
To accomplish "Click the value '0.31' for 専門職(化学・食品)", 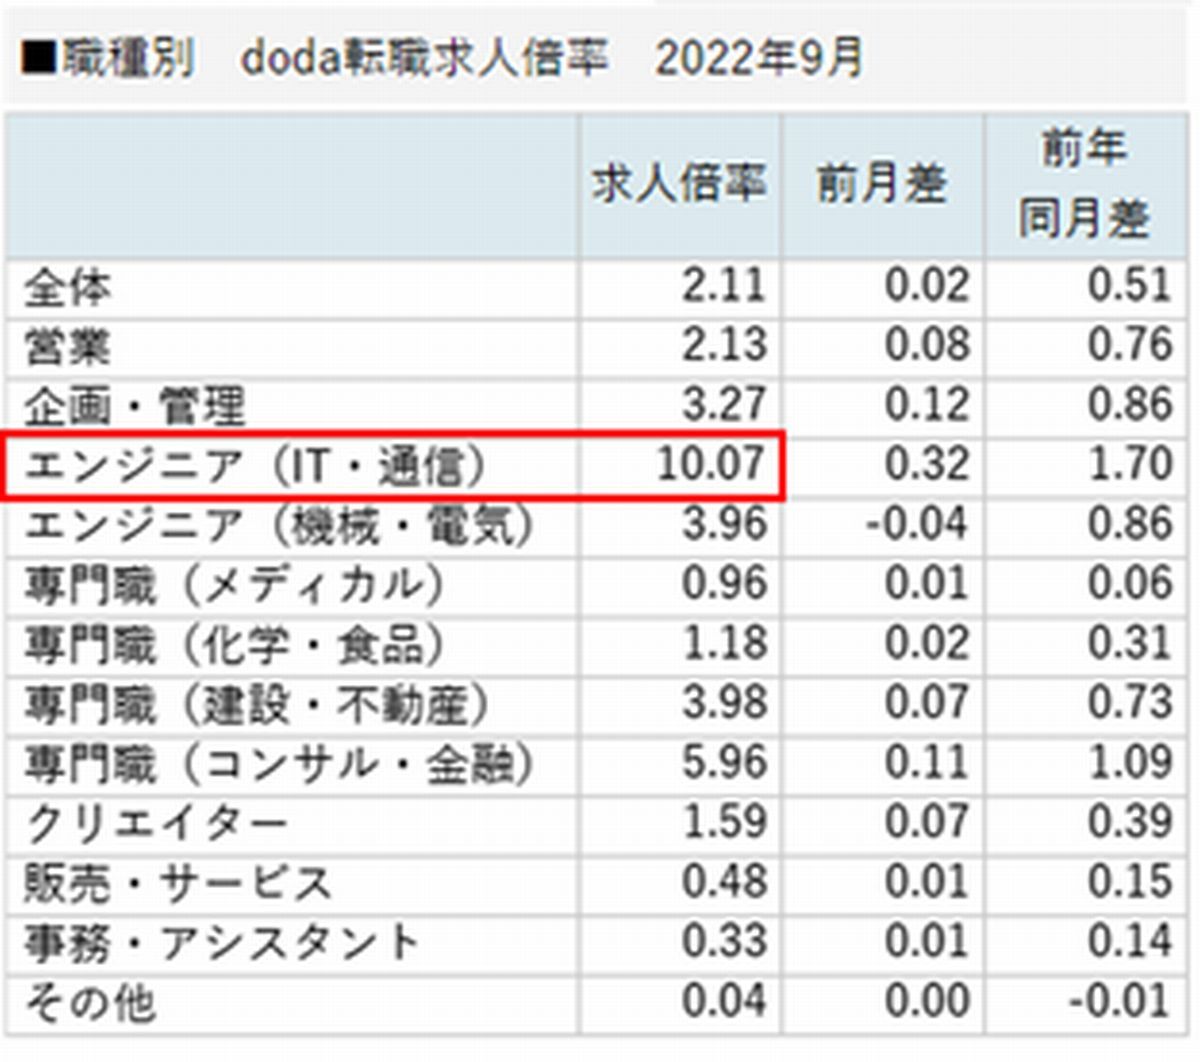I will point(1130,642).
